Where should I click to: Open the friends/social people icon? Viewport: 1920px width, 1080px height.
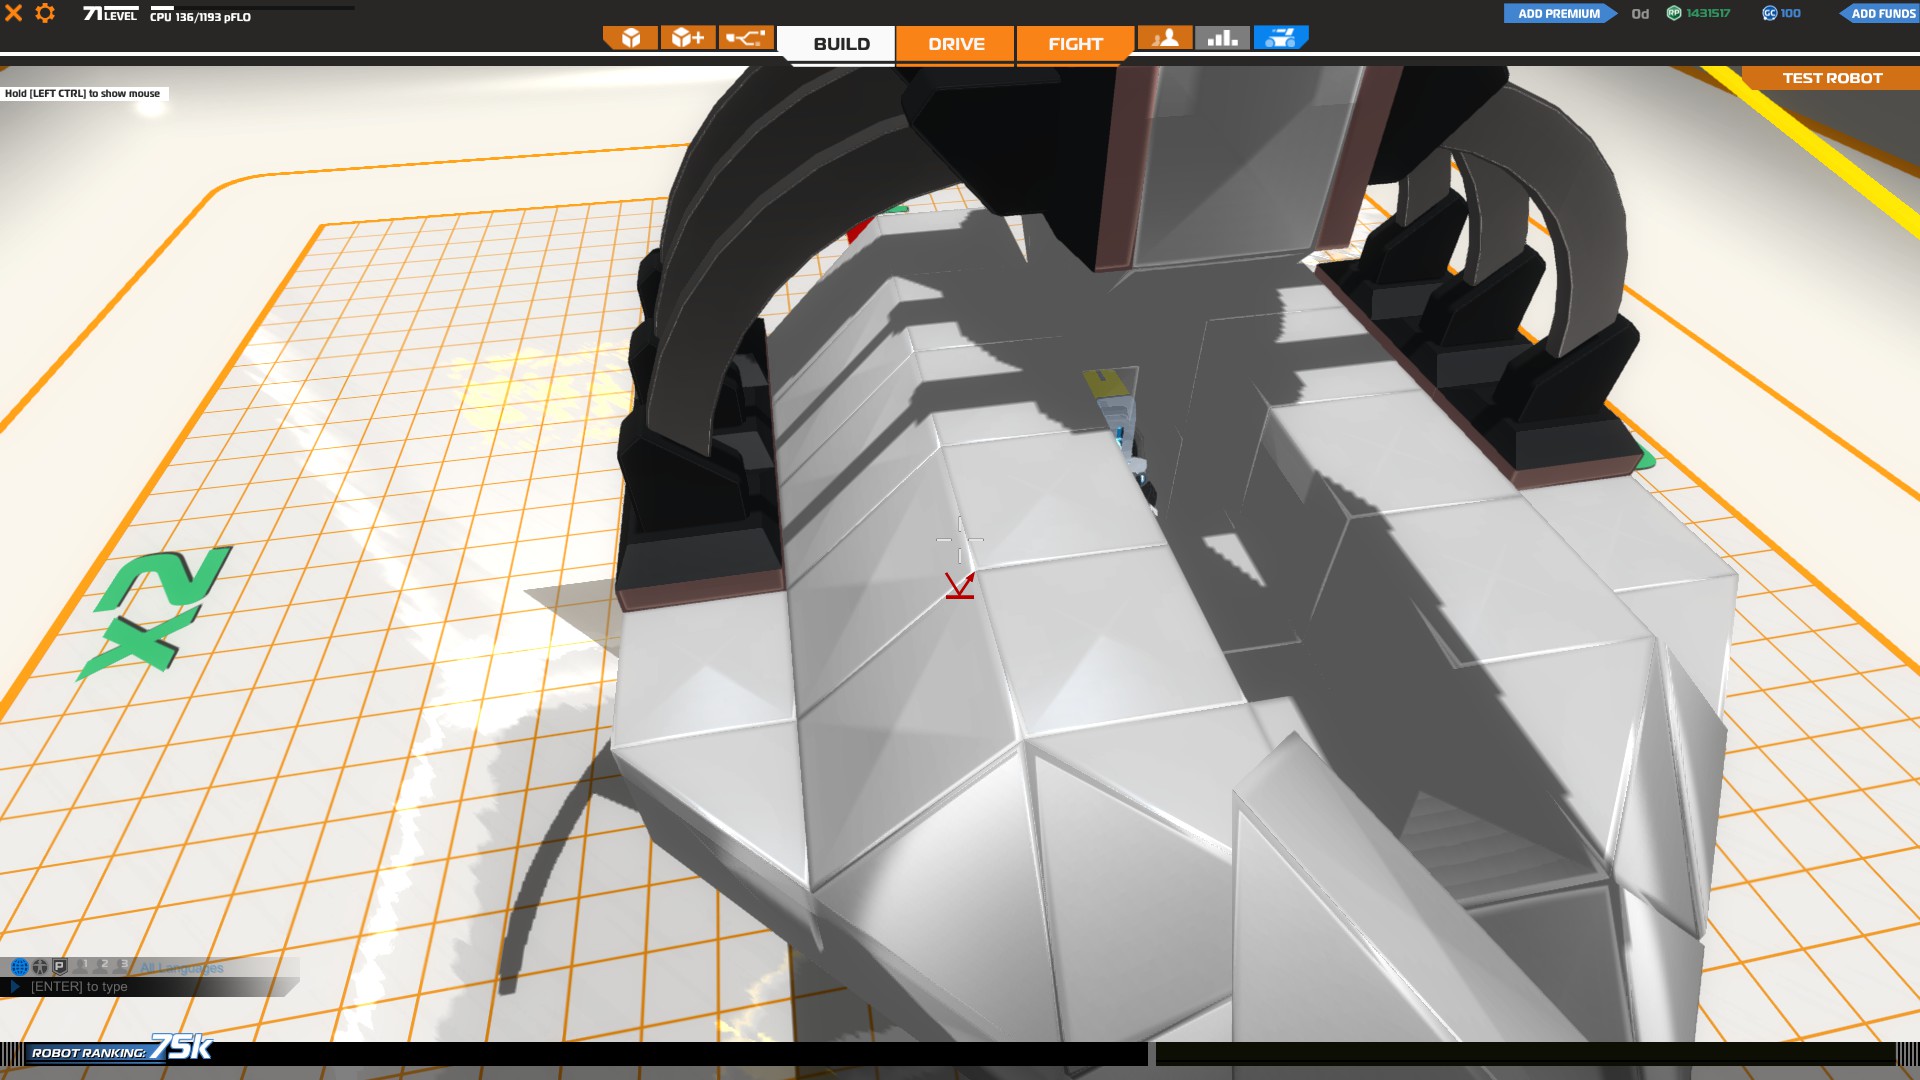pyautogui.click(x=1165, y=38)
